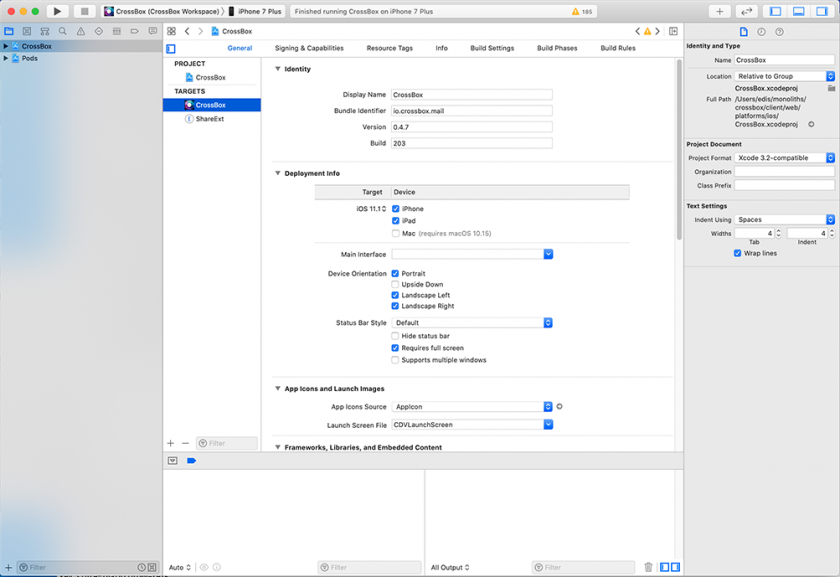Toggle Landscape Right orientation

pyautogui.click(x=395, y=306)
